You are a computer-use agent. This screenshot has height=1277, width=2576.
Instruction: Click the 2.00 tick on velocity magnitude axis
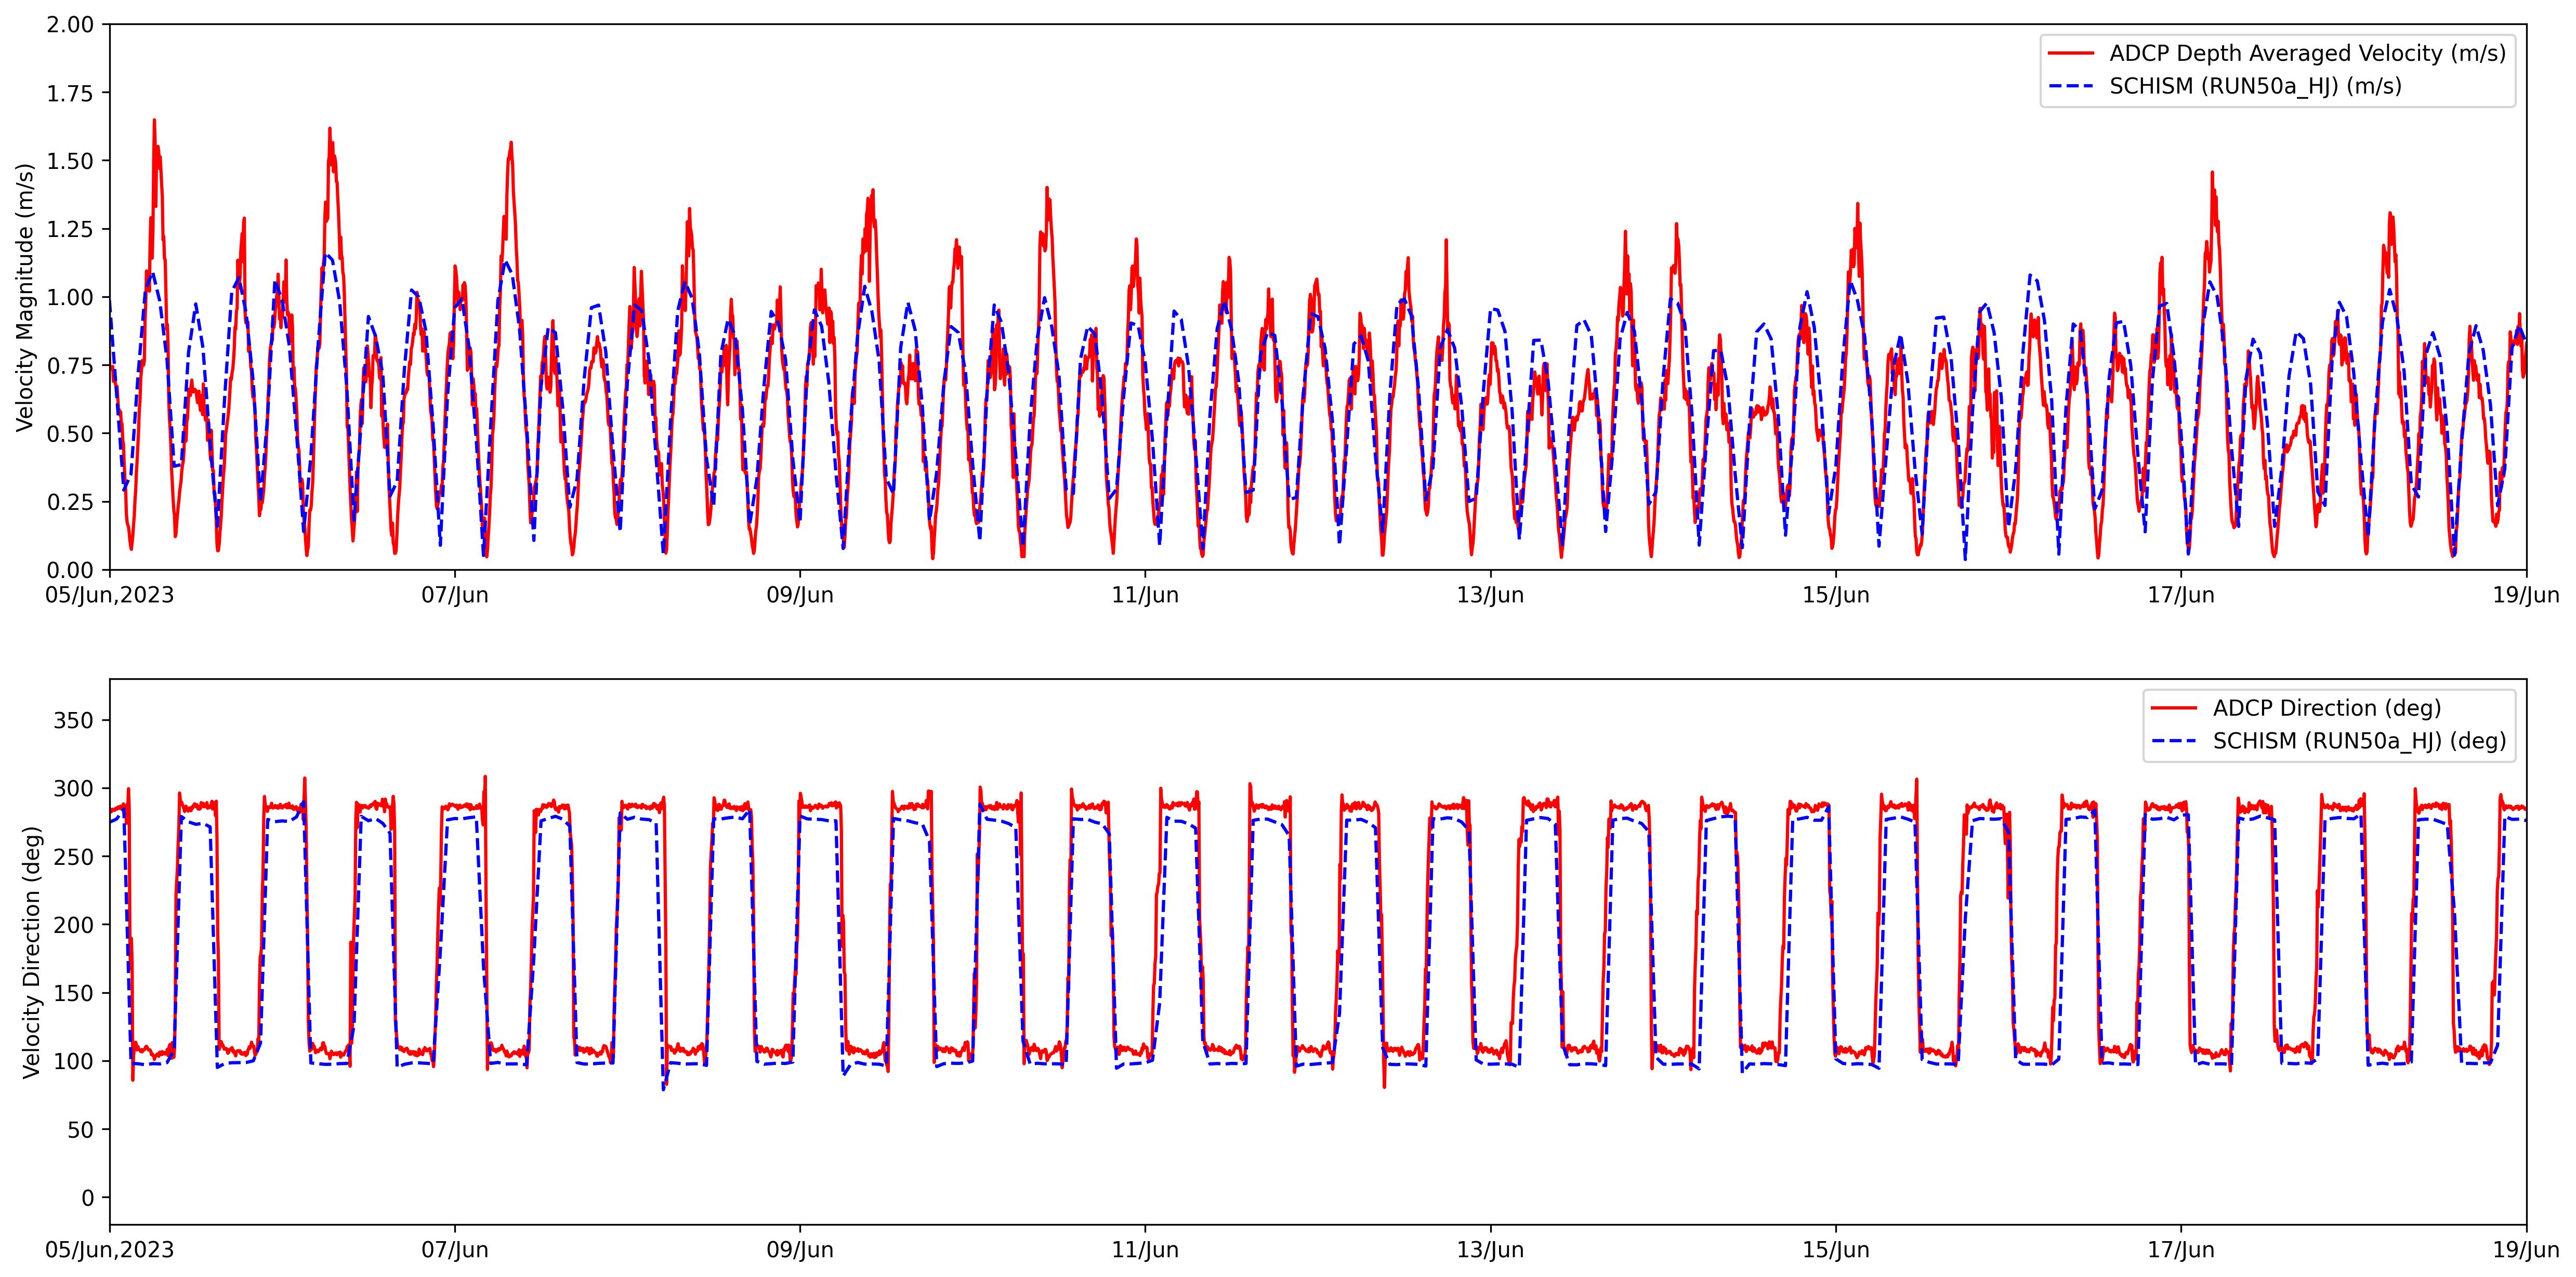(x=70, y=24)
